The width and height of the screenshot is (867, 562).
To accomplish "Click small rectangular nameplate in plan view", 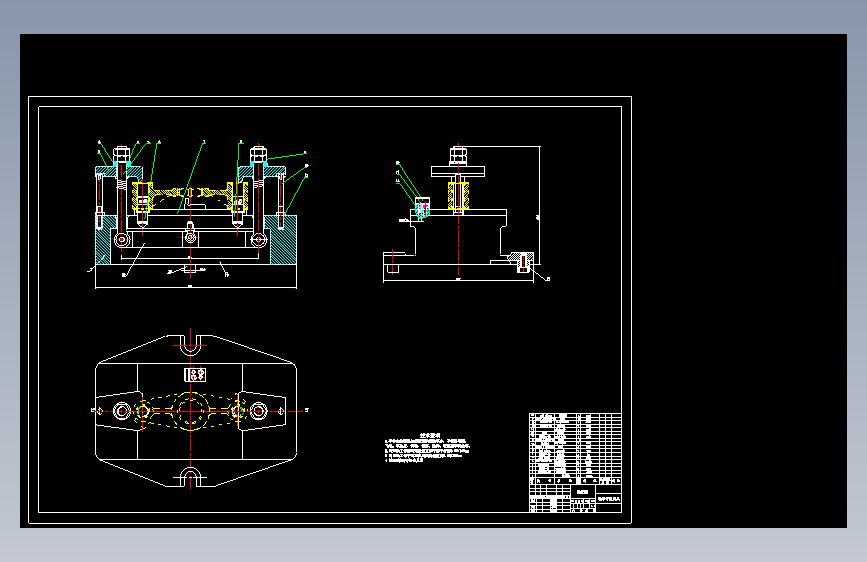I will pos(195,374).
